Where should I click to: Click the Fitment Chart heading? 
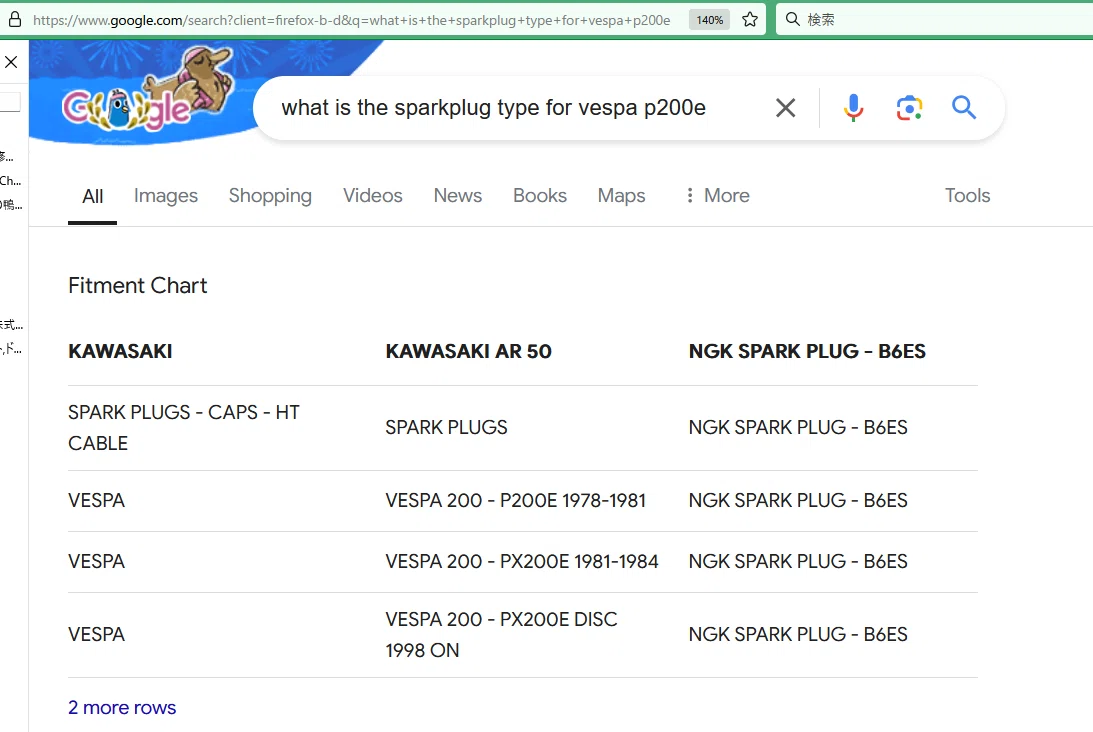point(137,286)
